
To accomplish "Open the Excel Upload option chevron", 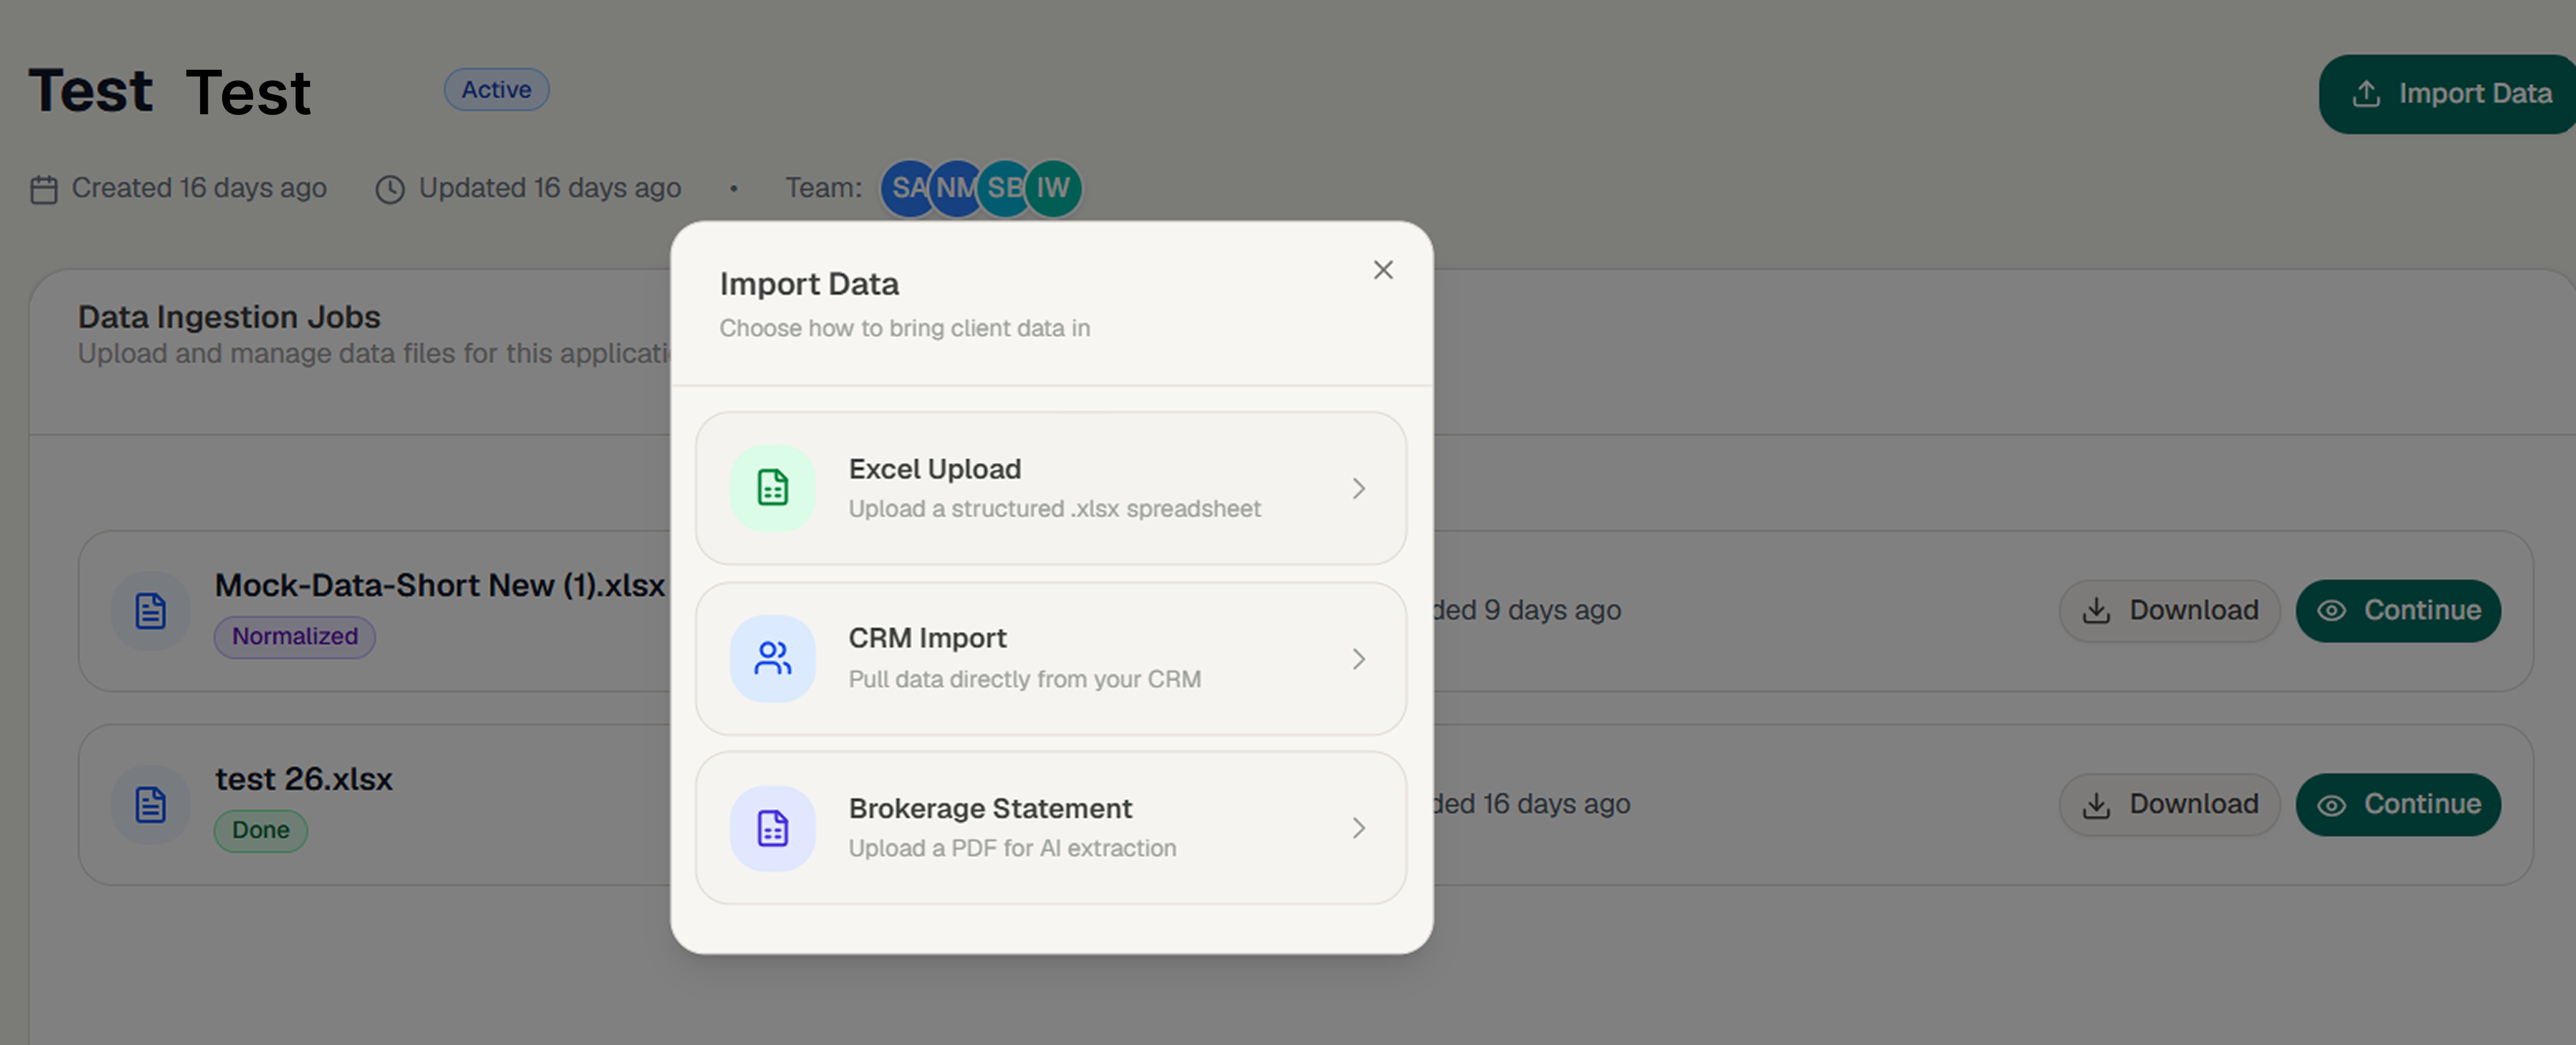I will coord(1358,488).
